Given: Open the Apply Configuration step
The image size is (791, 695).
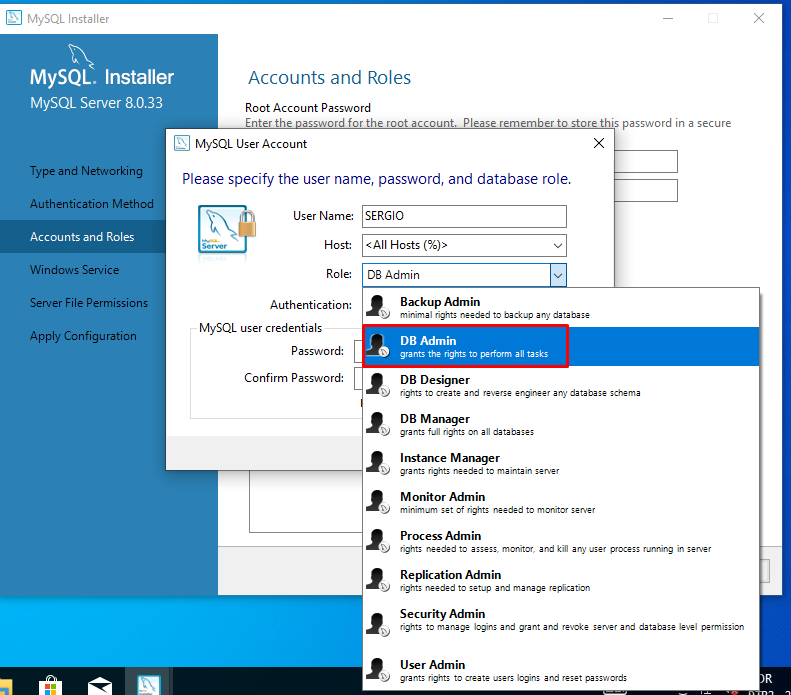Looking at the screenshot, I should (x=83, y=336).
